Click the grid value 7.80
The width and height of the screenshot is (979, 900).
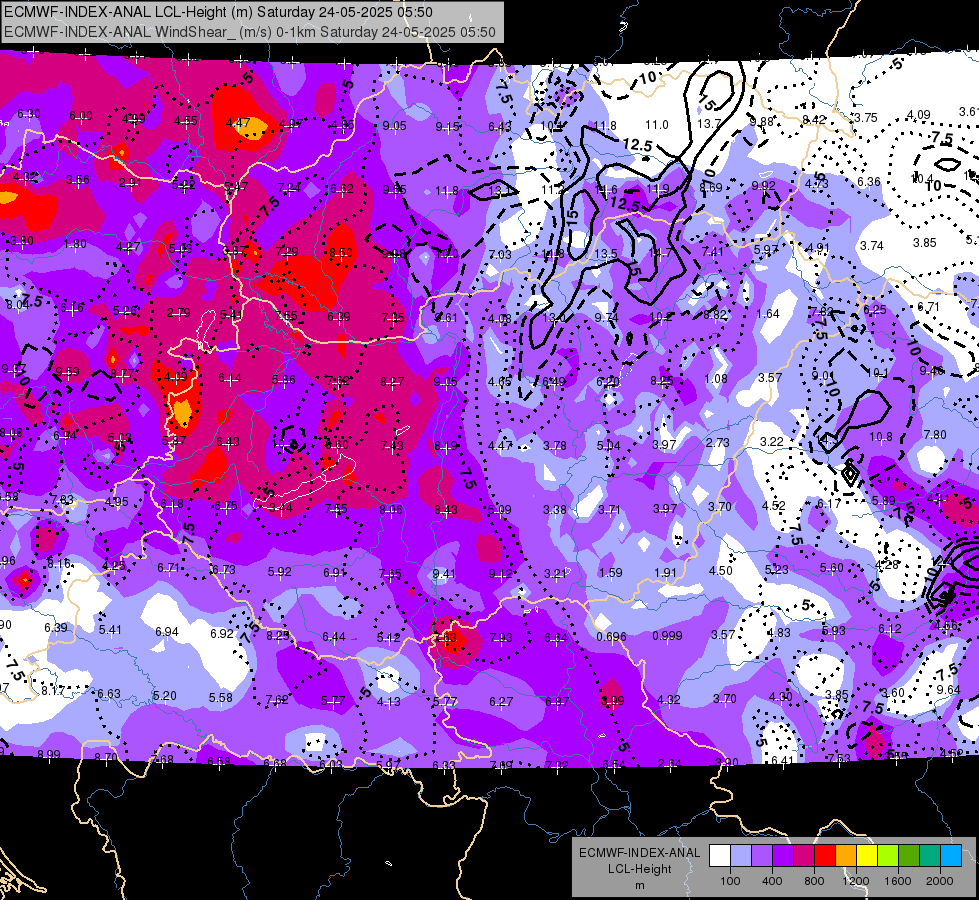coord(935,435)
